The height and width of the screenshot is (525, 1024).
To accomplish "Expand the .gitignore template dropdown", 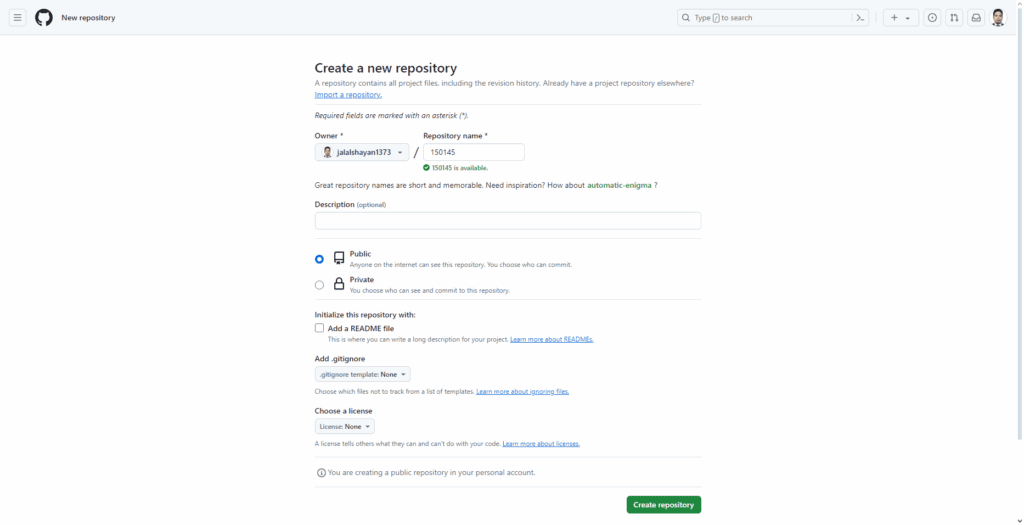I will pos(362,374).
